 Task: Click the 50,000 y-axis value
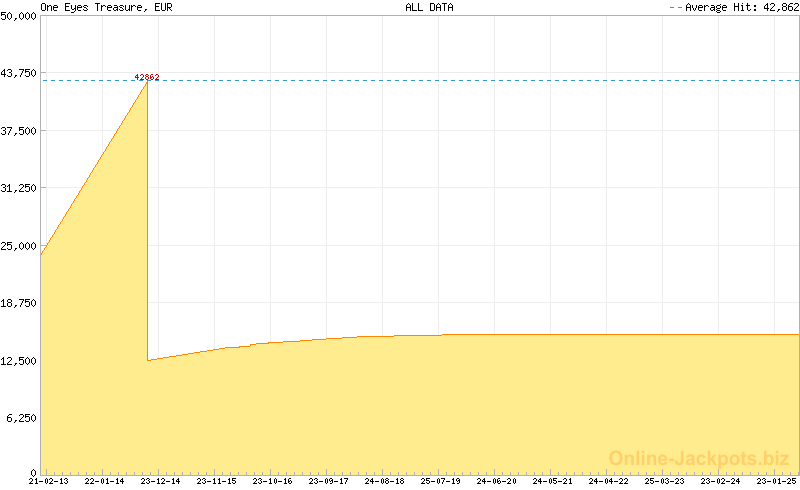pyautogui.click(x=19, y=16)
